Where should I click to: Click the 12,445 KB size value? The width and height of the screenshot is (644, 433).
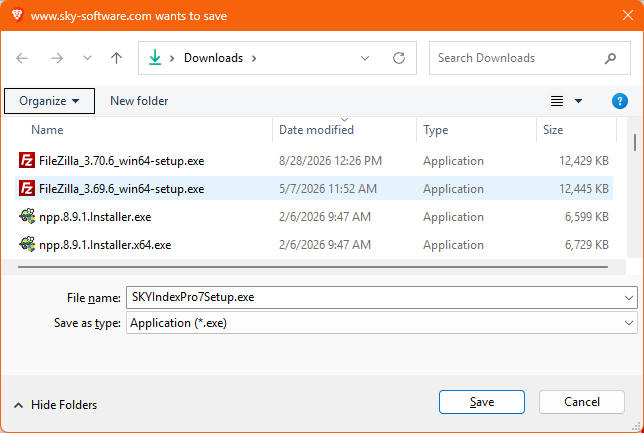point(584,189)
